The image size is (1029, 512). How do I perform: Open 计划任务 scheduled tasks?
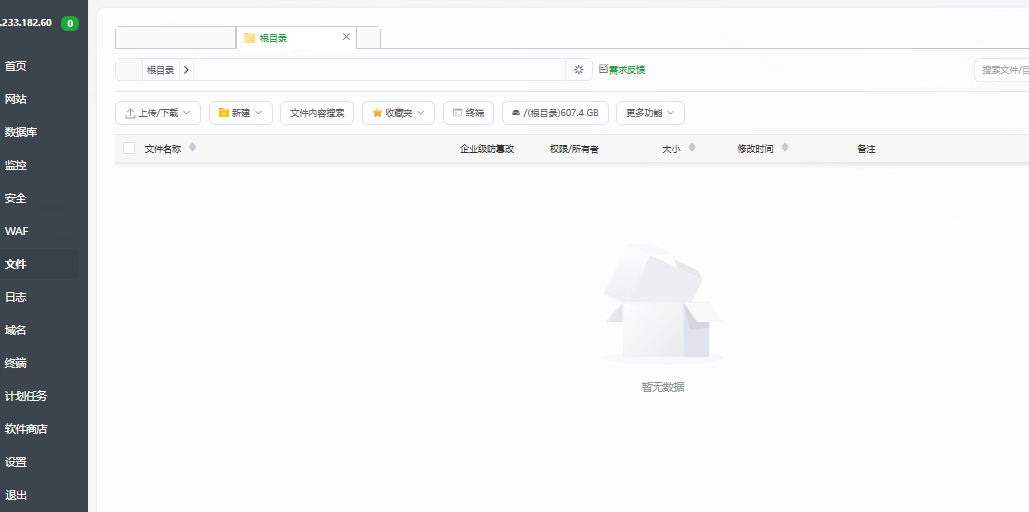26,396
